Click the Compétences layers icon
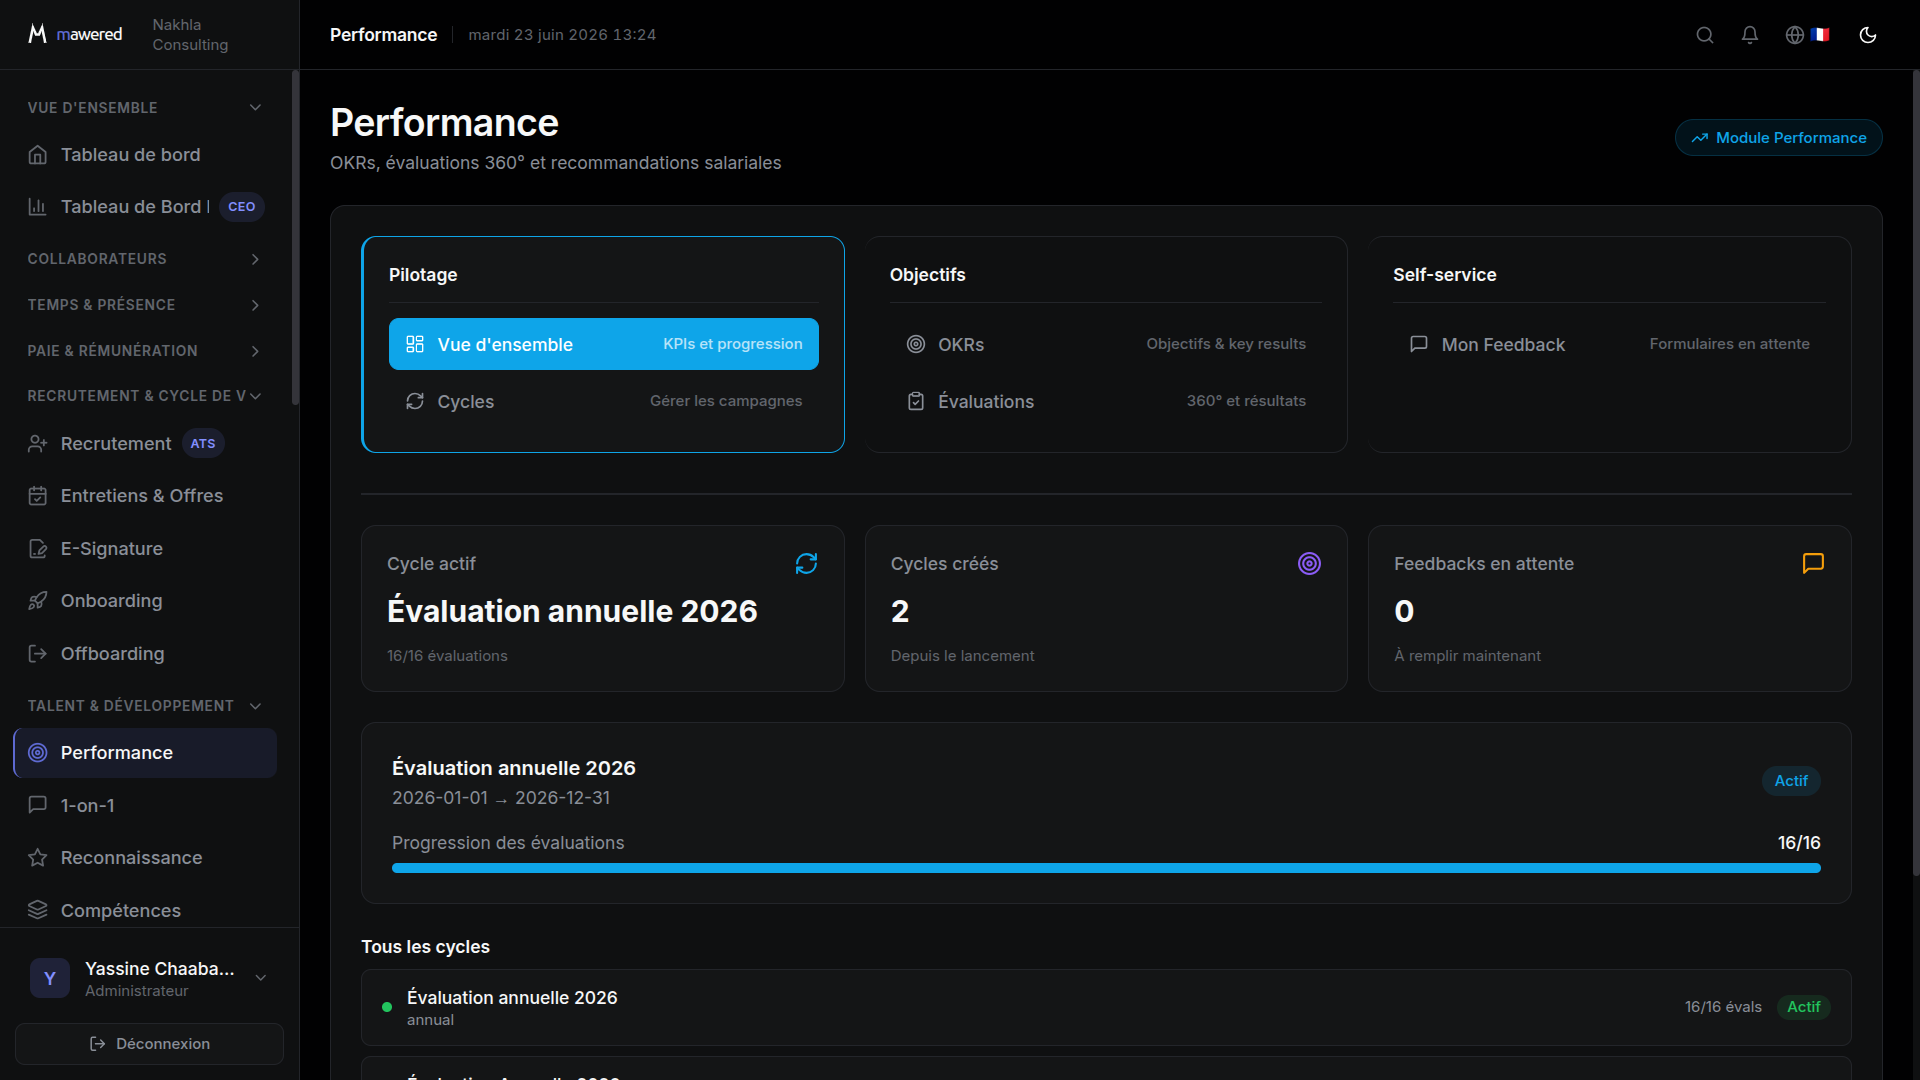The image size is (1920, 1080). pyautogui.click(x=38, y=910)
